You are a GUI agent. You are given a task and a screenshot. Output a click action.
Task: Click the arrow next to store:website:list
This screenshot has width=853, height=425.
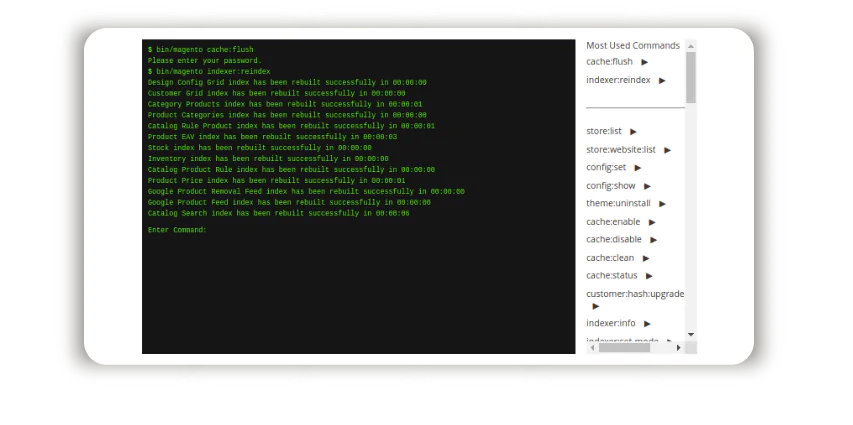[x=667, y=150]
